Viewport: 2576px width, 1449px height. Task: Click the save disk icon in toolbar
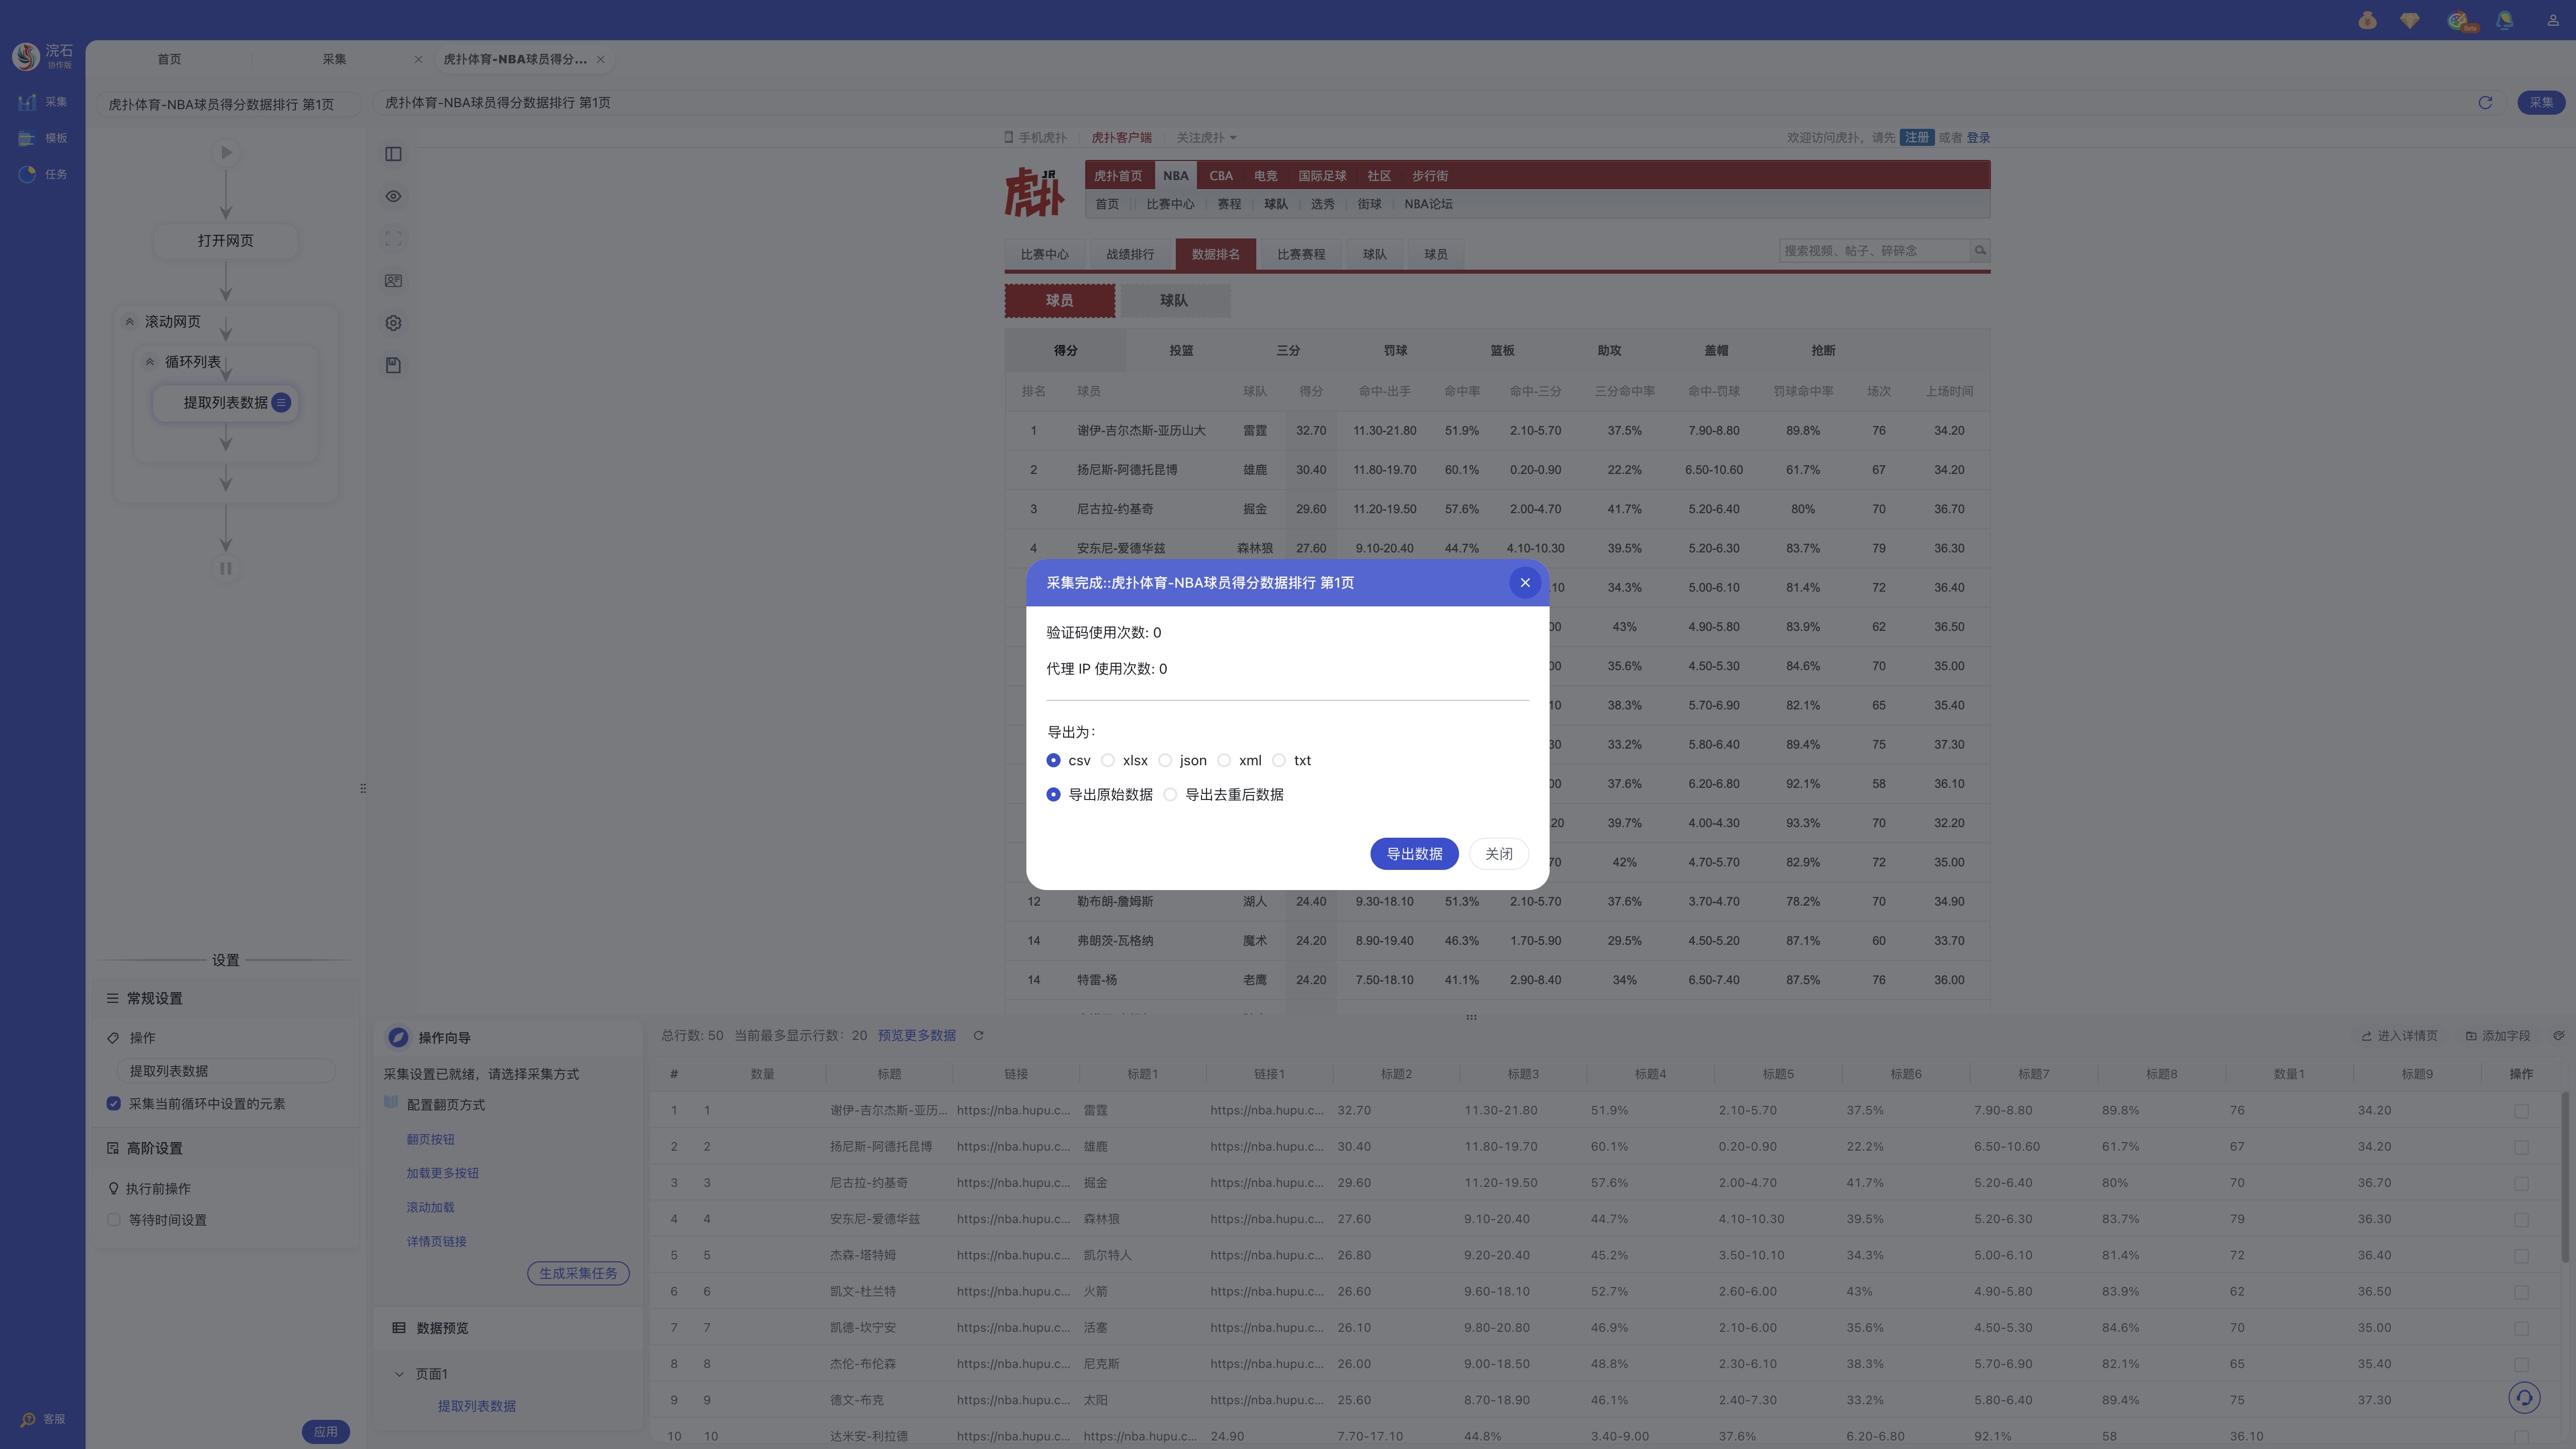[393, 365]
